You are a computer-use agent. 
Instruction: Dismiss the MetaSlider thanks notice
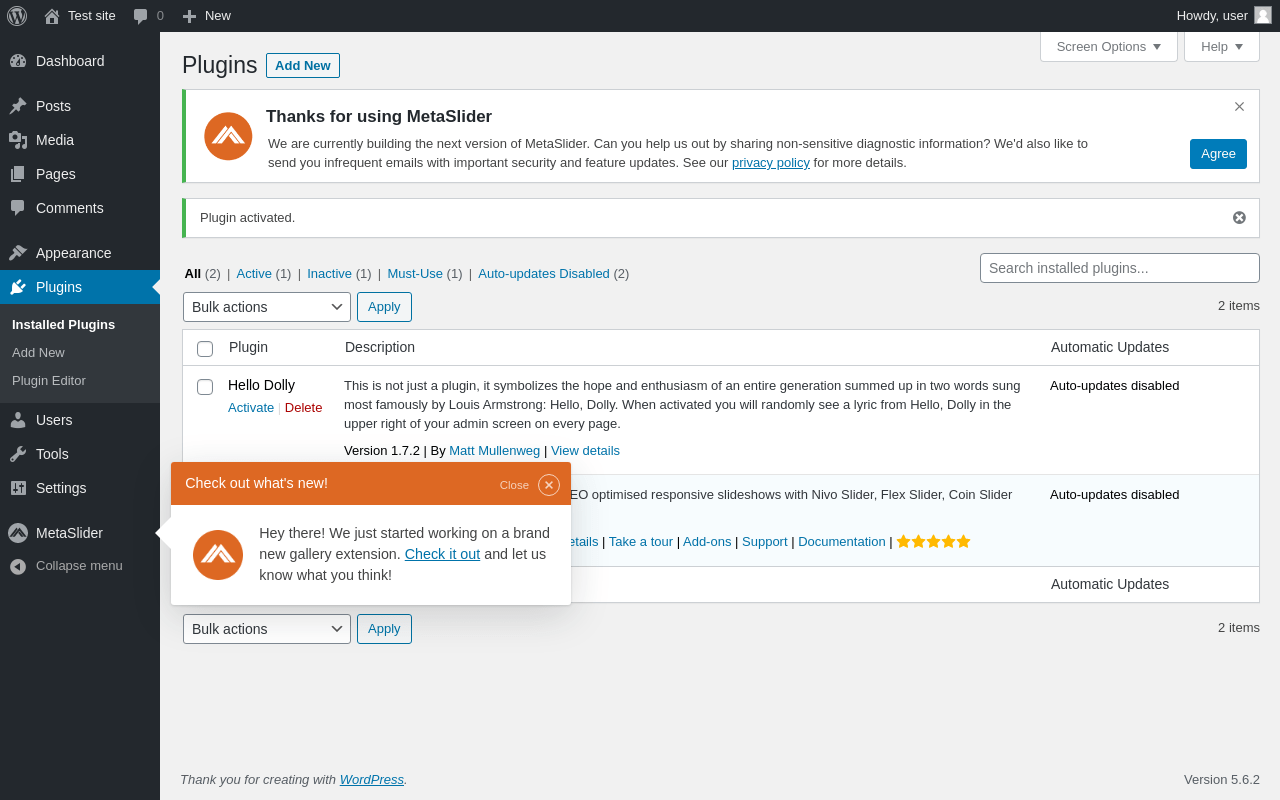1239,107
